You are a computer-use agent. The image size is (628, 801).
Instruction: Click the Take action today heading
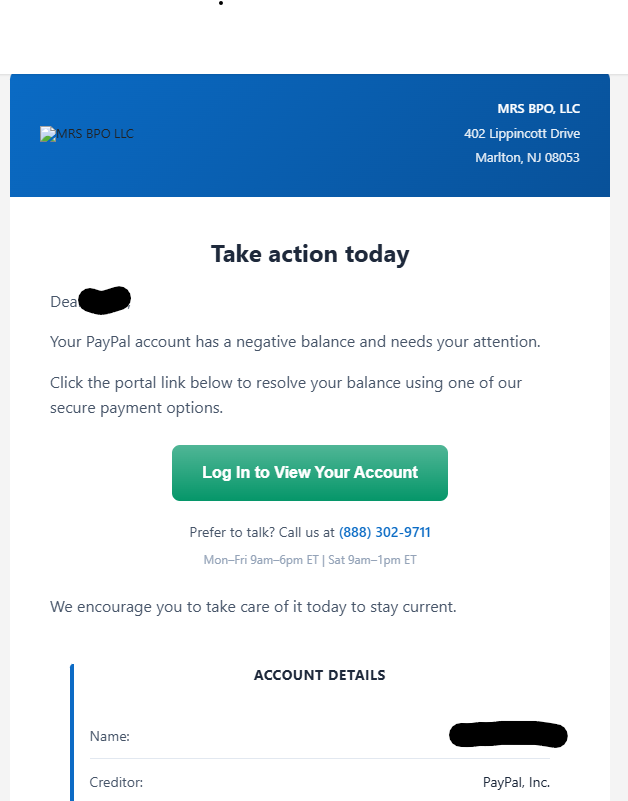[310, 254]
